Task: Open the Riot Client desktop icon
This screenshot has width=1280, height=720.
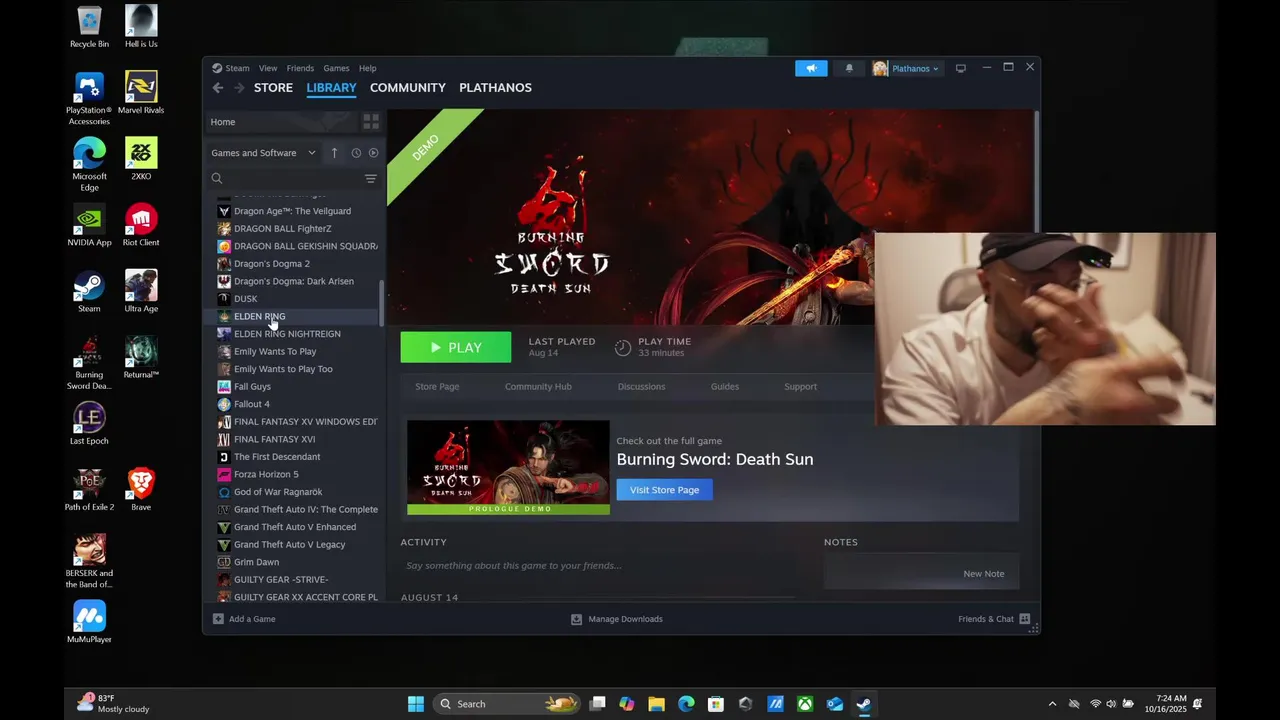Action: click(141, 225)
